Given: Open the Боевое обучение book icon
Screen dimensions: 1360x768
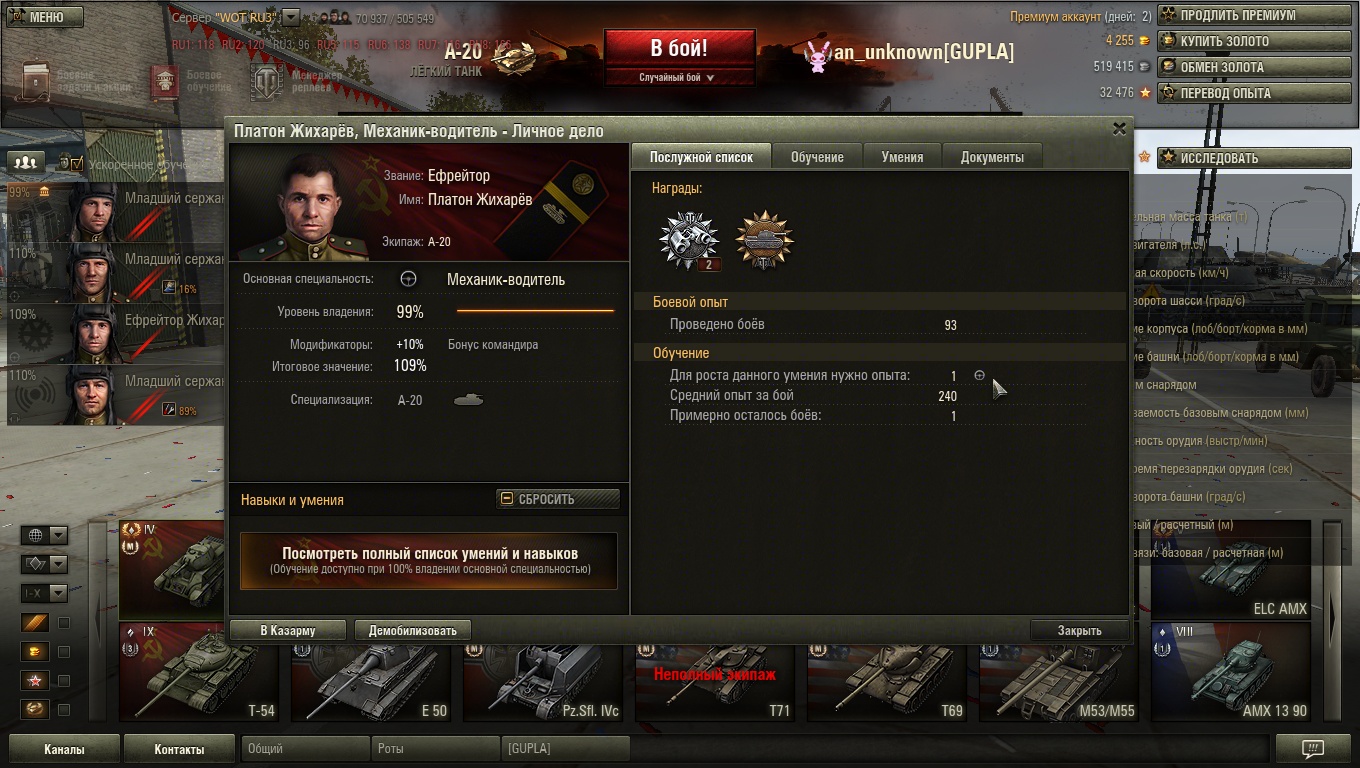Looking at the screenshot, I should (x=164, y=81).
